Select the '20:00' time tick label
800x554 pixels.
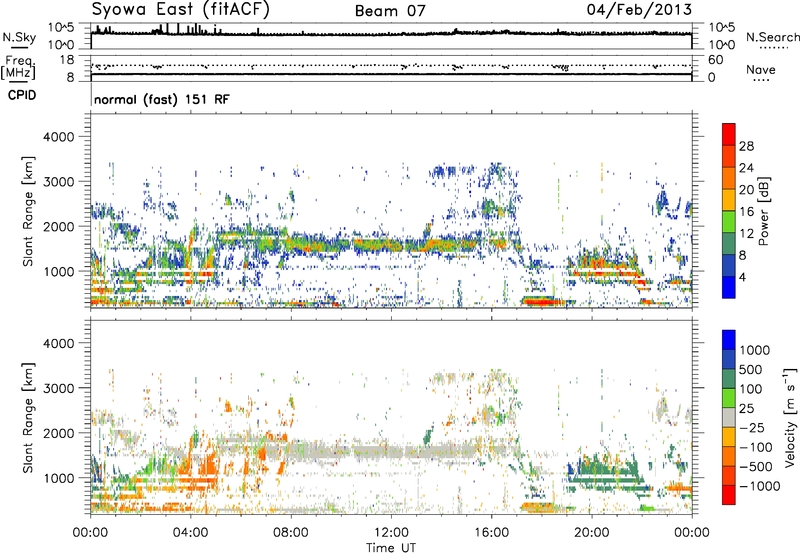click(x=592, y=533)
